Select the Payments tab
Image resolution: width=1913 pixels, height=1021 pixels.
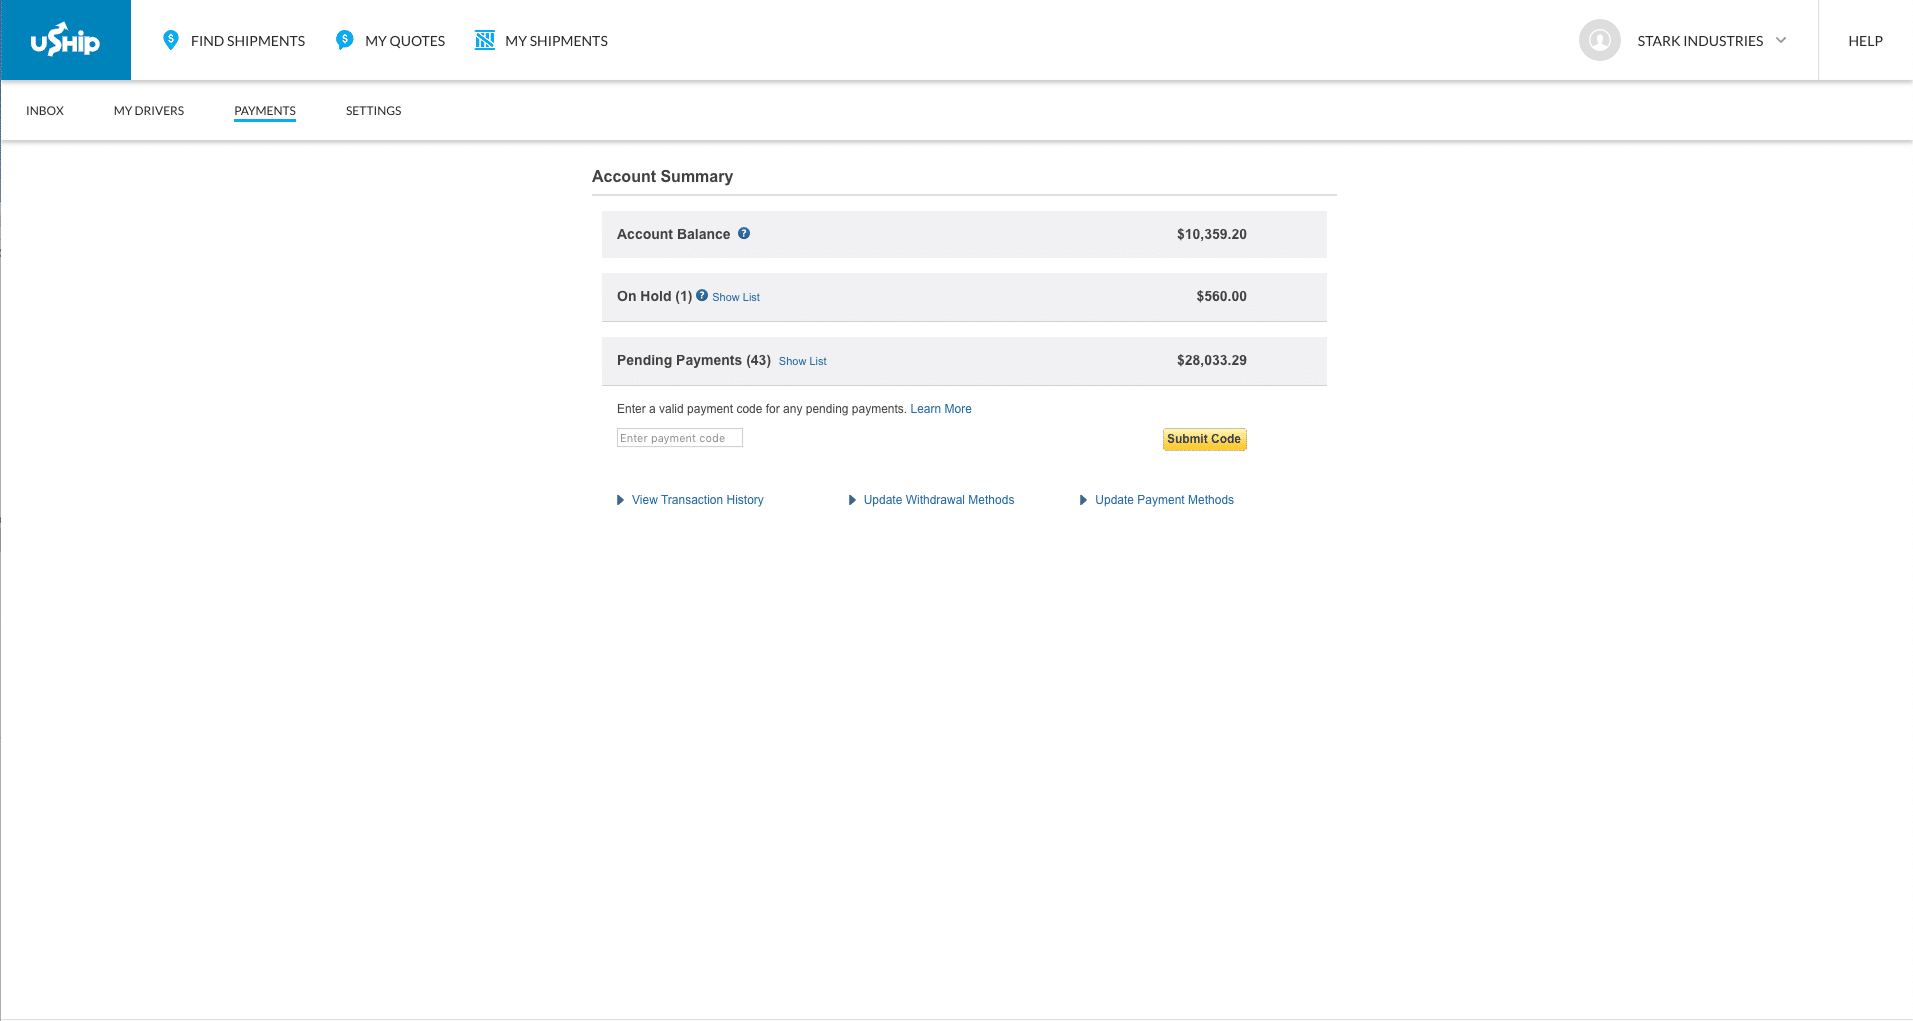click(265, 110)
